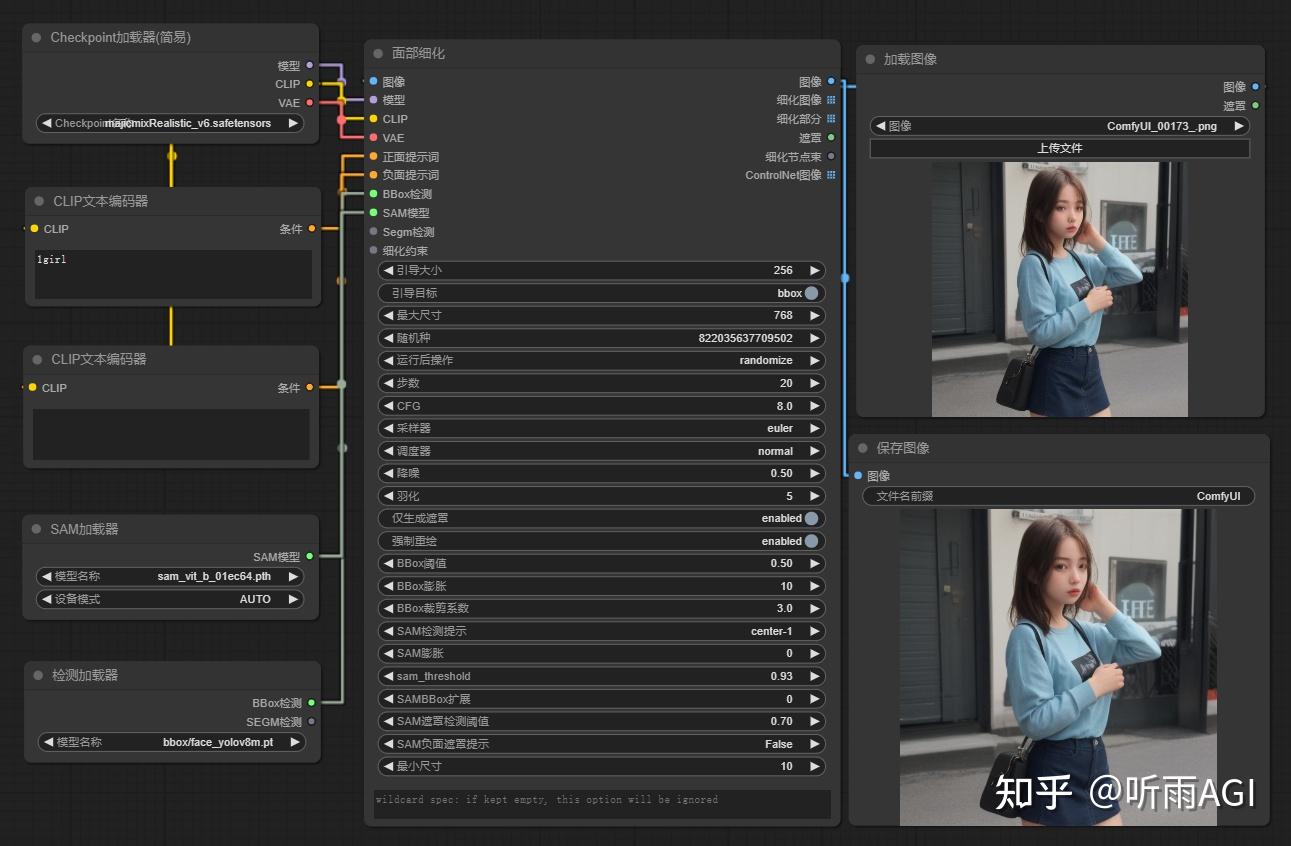The height and width of the screenshot is (846, 1291).
Task: Open the 调度器 selector showing normal
Action: pyautogui.click(x=600, y=450)
